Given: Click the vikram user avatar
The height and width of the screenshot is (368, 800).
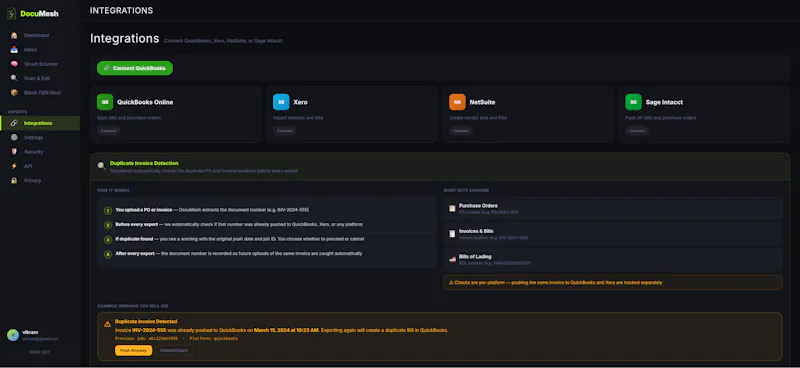Looking at the screenshot, I should point(13,335).
